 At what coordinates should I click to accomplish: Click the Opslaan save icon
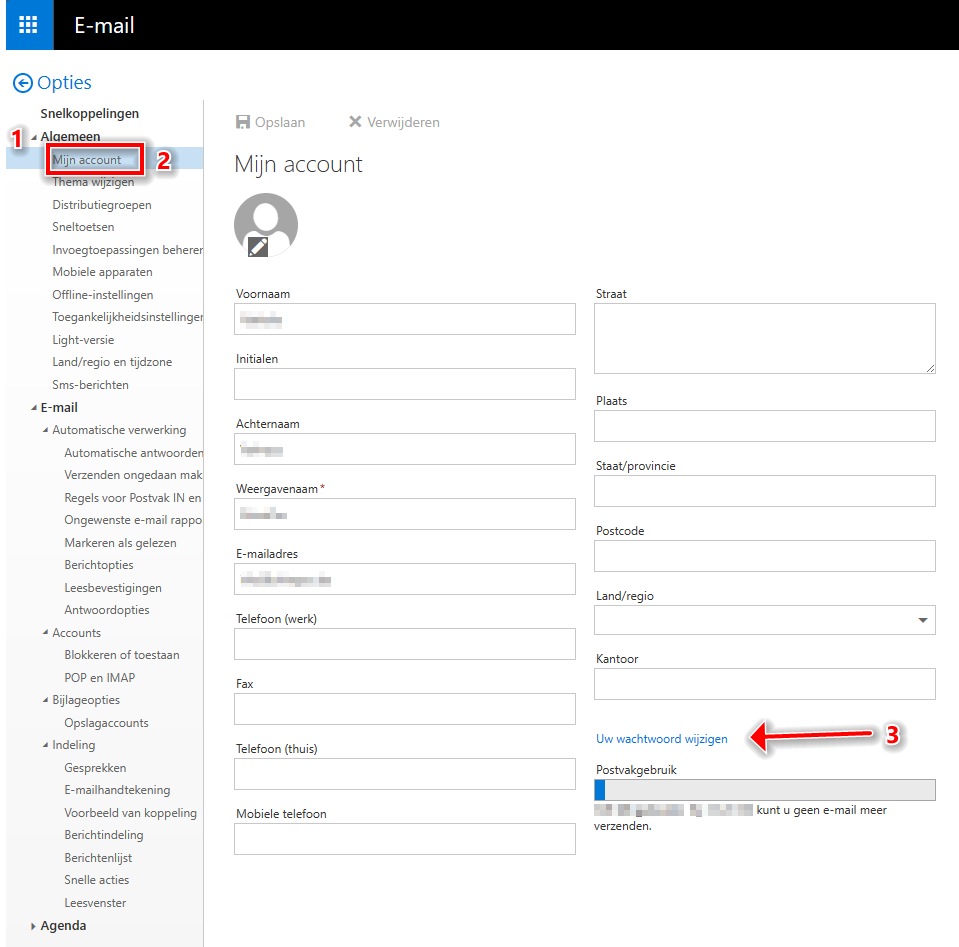click(x=243, y=122)
